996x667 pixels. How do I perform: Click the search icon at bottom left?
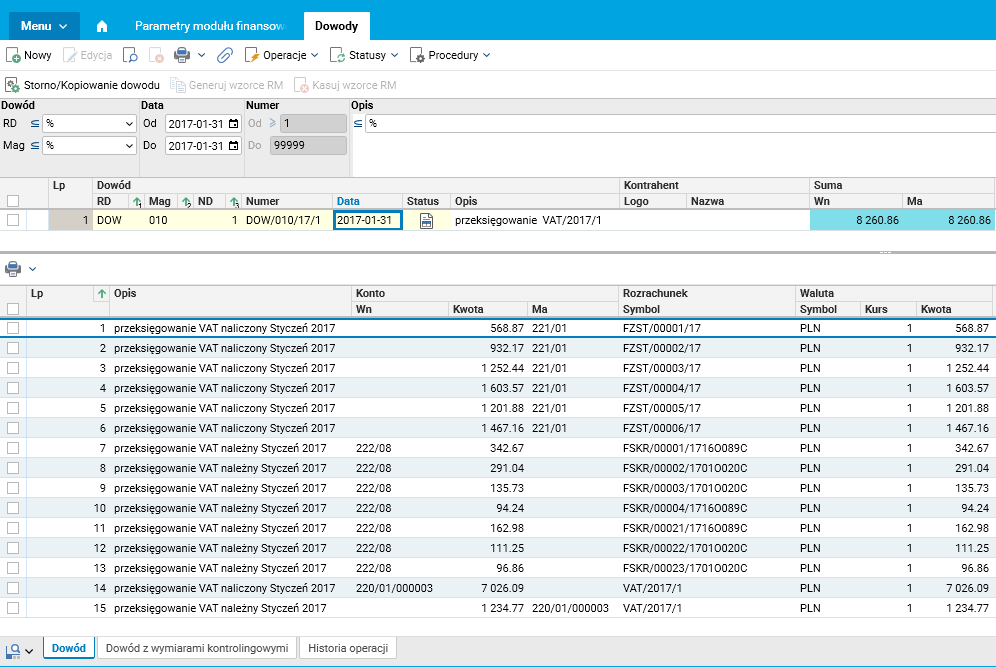click(x=13, y=650)
